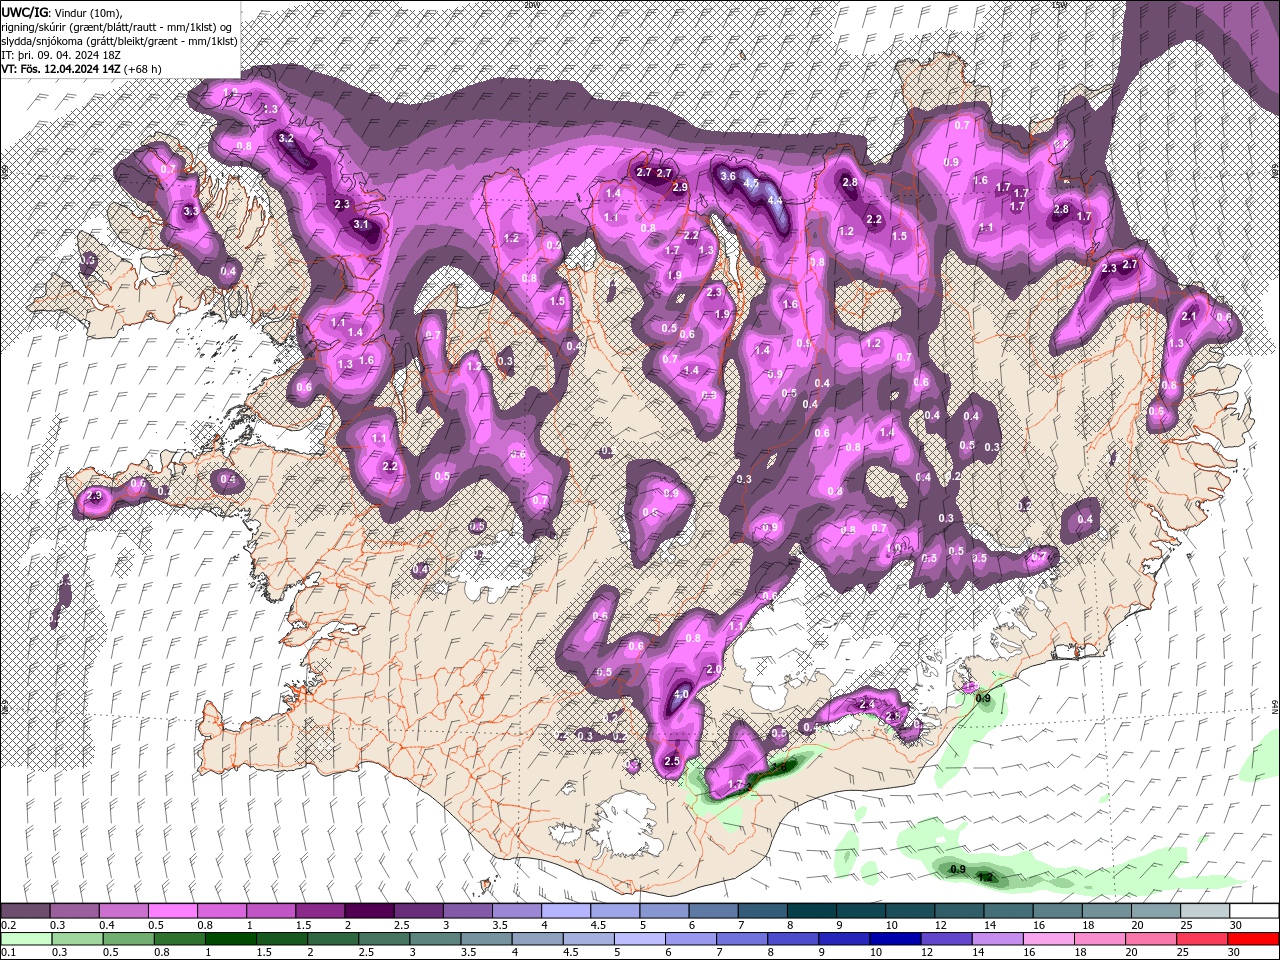Click the 1.2 value inside green offshore rain
The width and height of the screenshot is (1280, 960).
tap(987, 878)
